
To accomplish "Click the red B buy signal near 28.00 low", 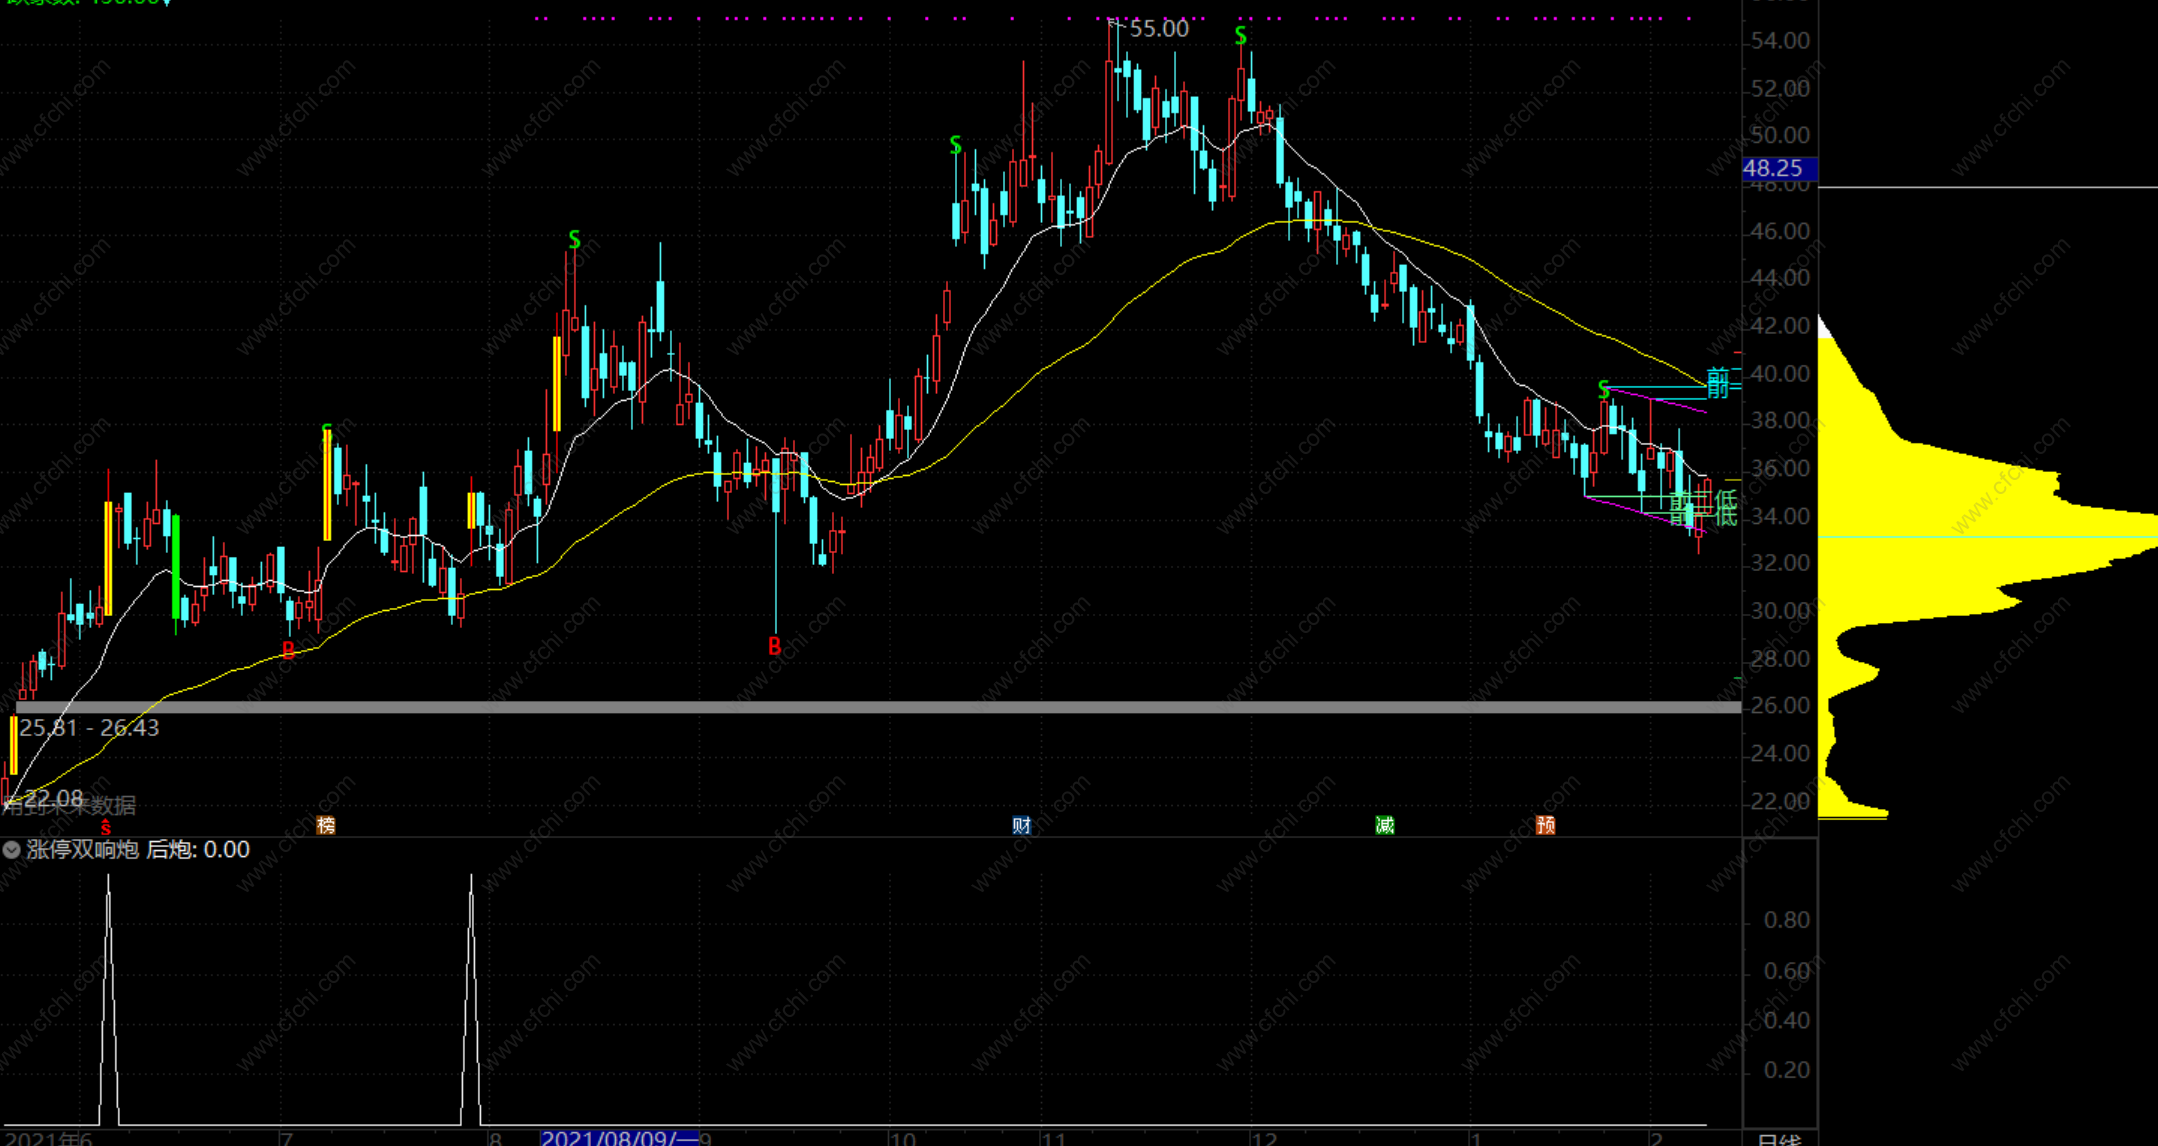I will pyautogui.click(x=774, y=647).
